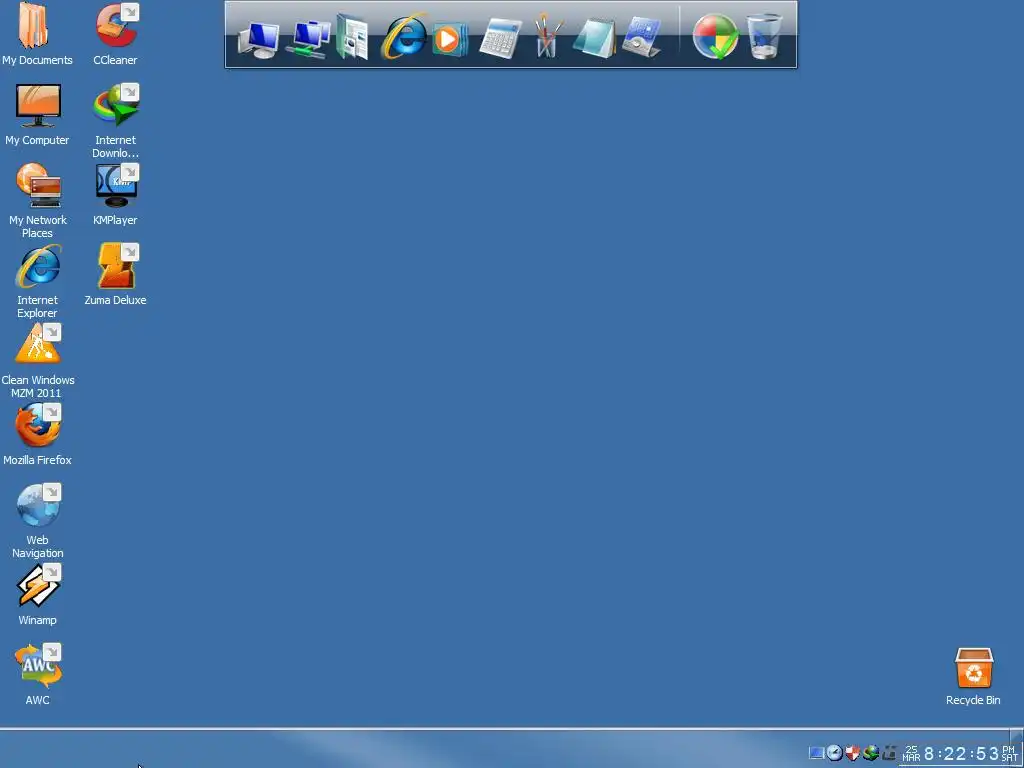Viewport: 1024px width, 768px height.
Task: Launch the KMPlayer desktop shortcut
Action: 115,195
